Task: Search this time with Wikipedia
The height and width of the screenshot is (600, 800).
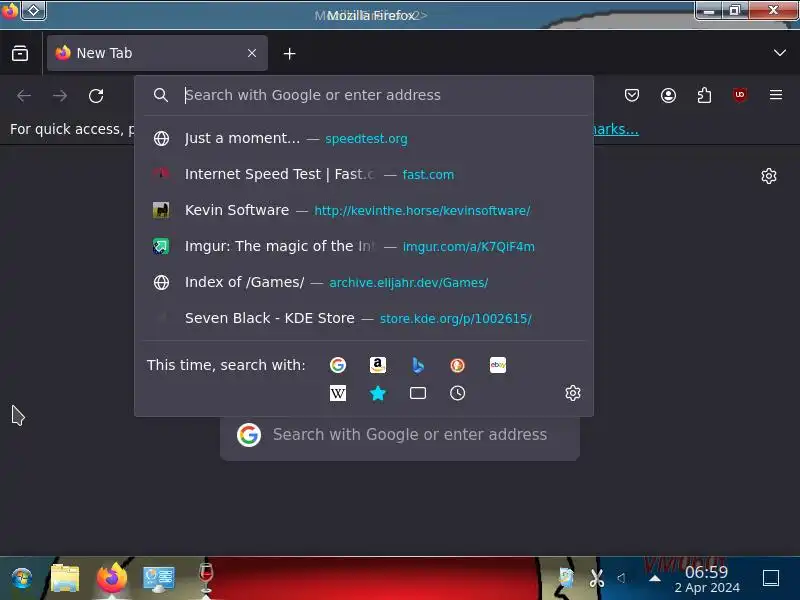Action: click(338, 393)
